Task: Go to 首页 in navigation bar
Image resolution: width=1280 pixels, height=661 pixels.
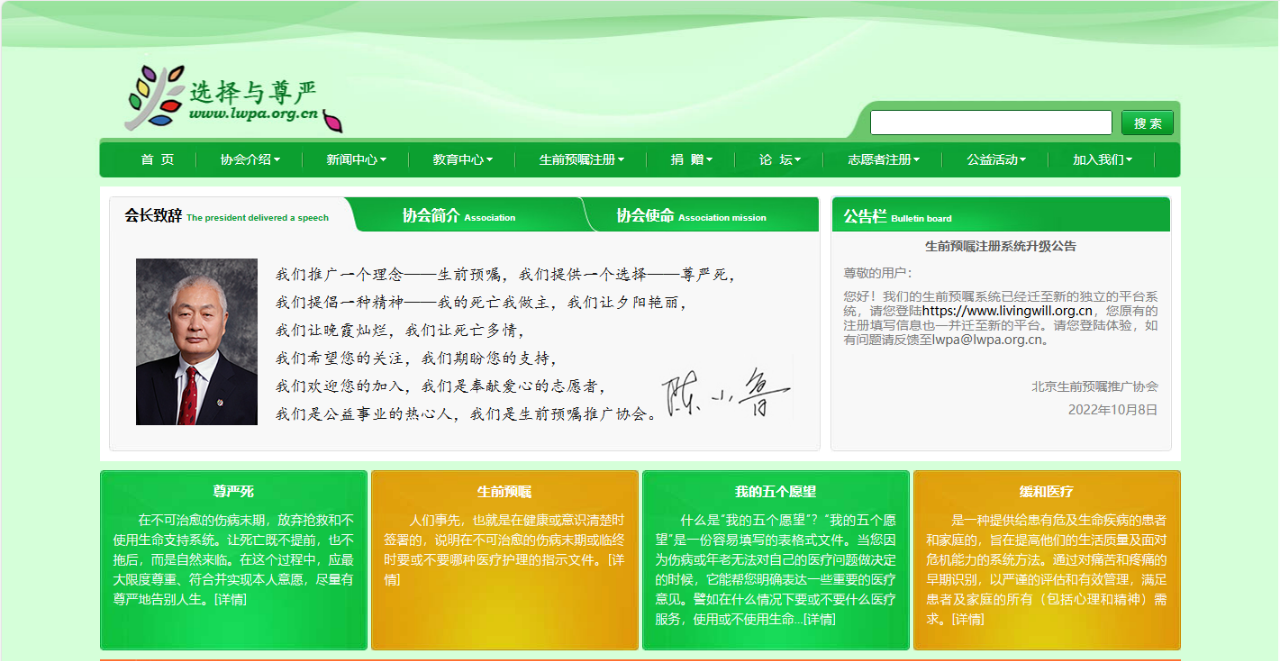Action: coord(157,160)
